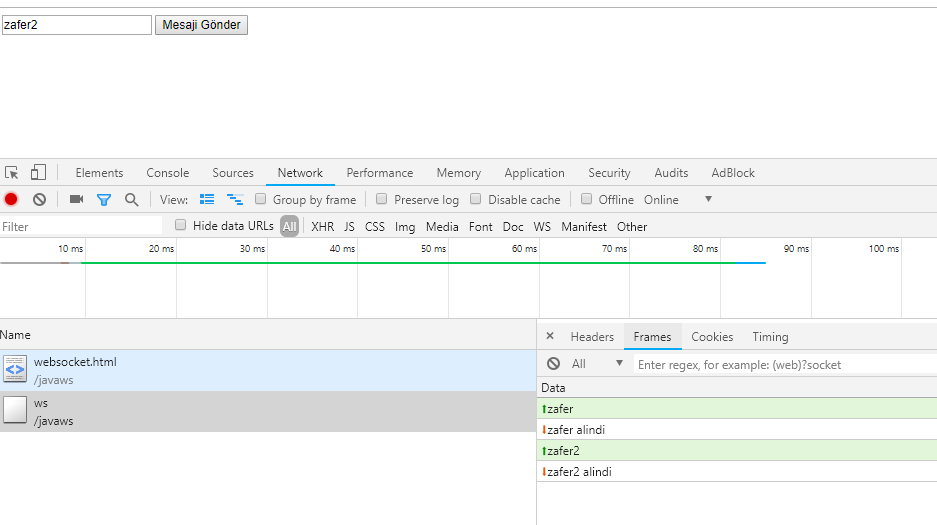Select the Network tab
This screenshot has height=525, width=937.
click(300, 173)
